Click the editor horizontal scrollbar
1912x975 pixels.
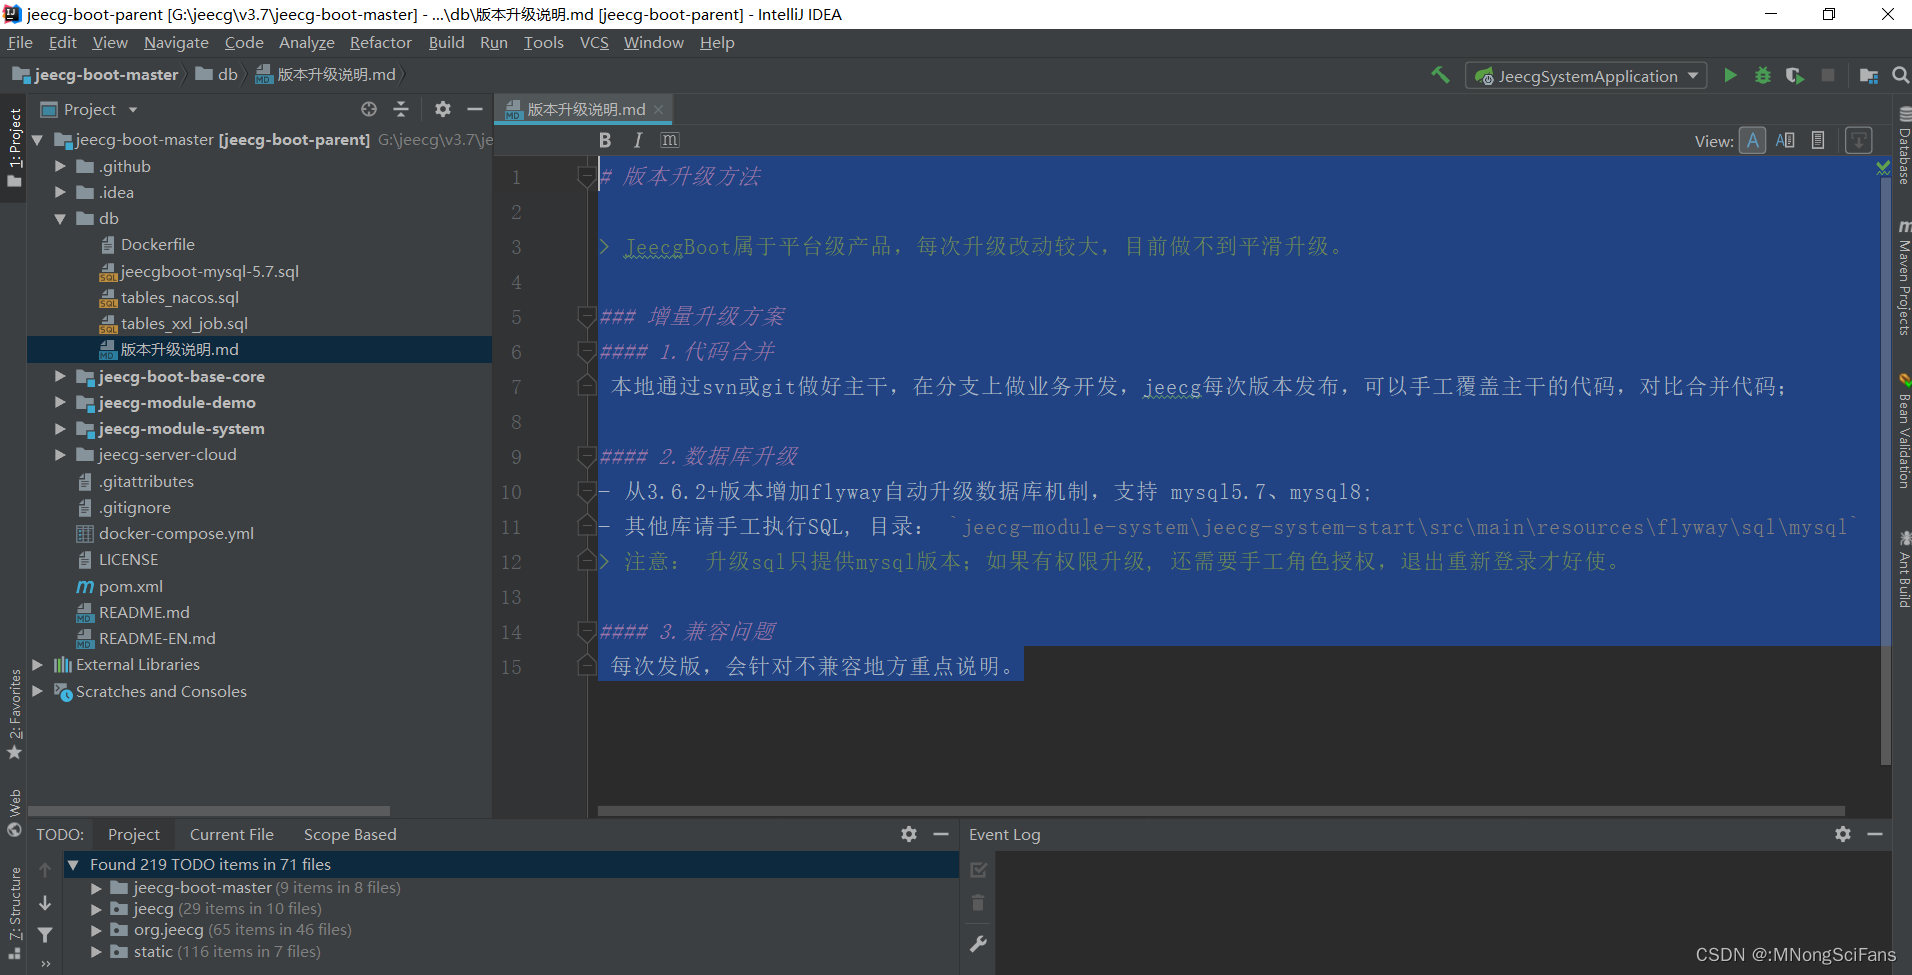pyautogui.click(x=1221, y=811)
